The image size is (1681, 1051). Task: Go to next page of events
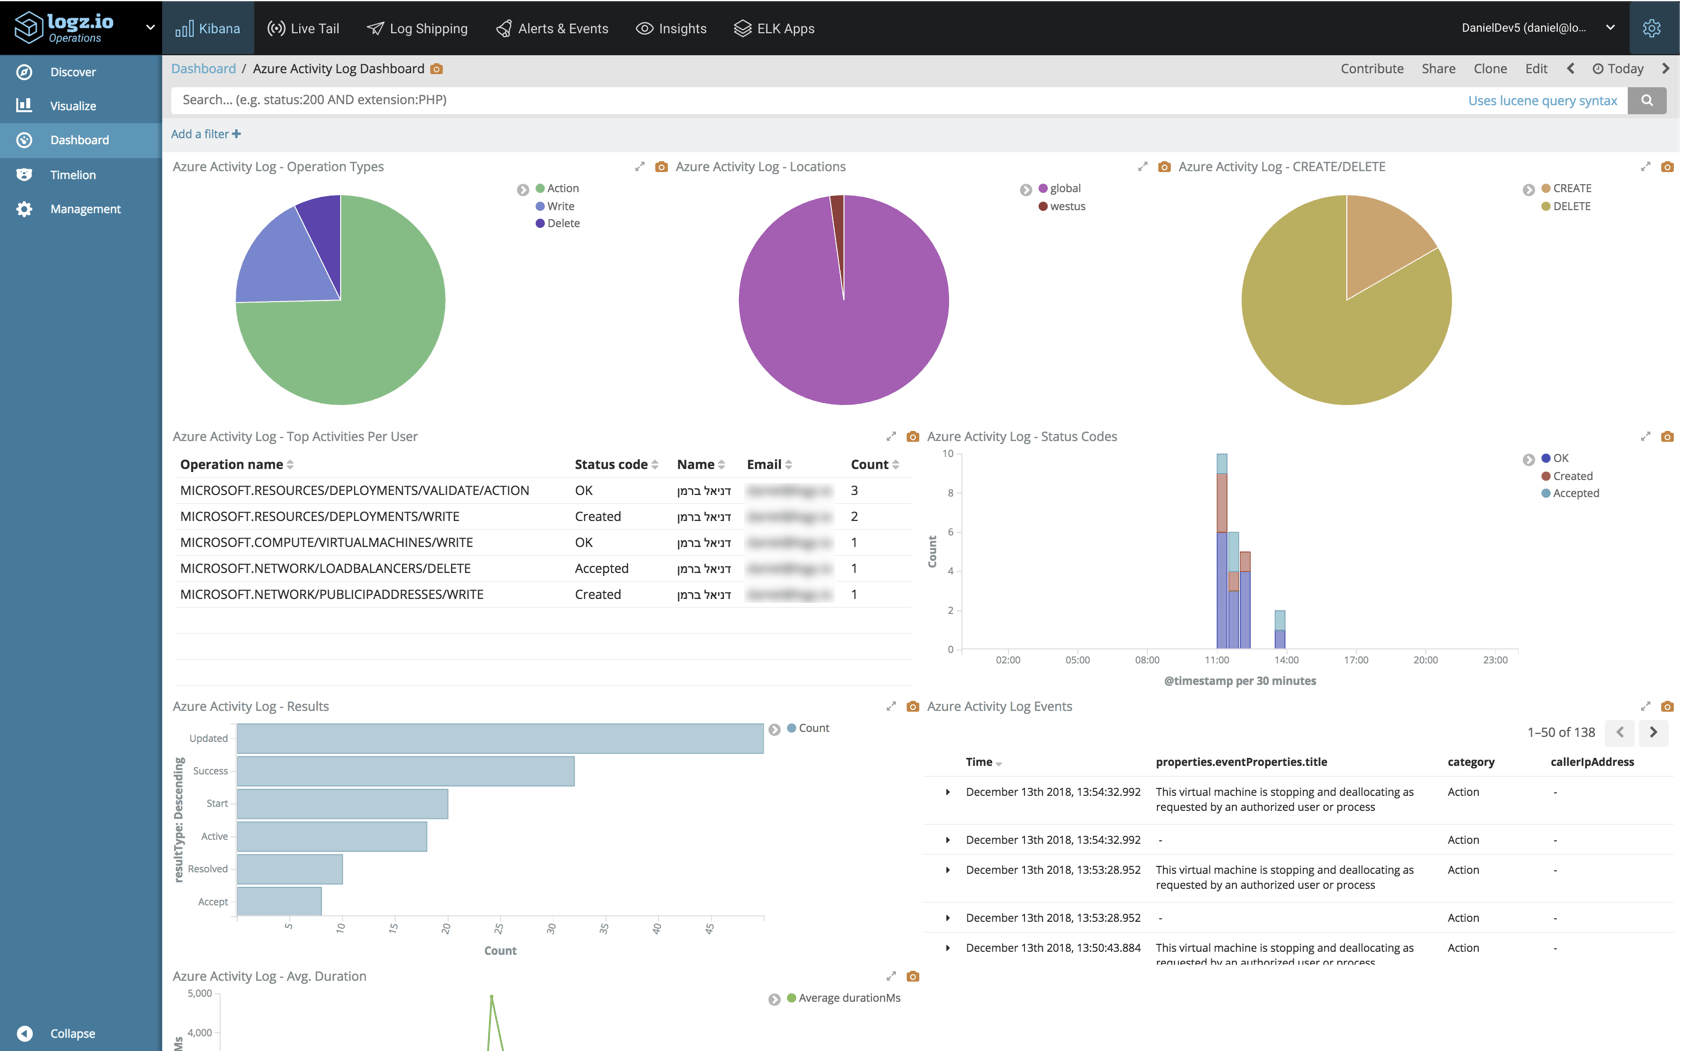coord(1653,733)
